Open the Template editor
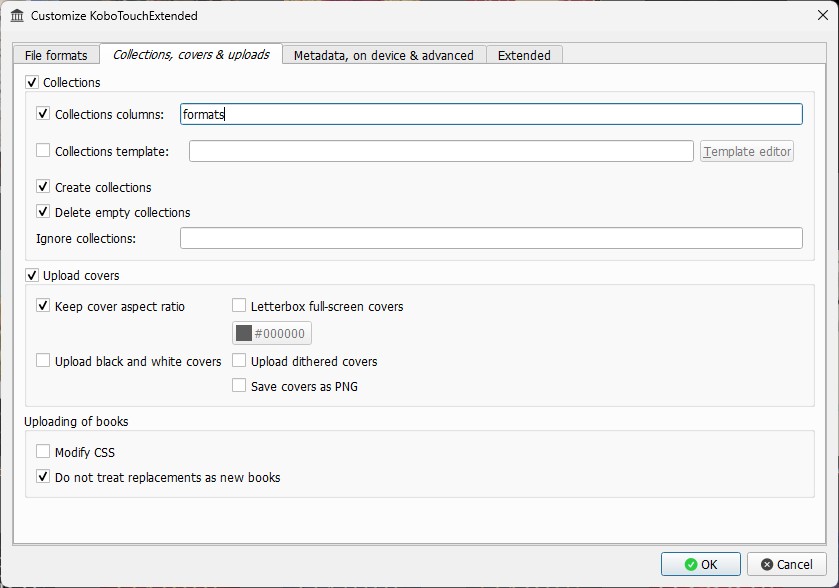 point(747,151)
